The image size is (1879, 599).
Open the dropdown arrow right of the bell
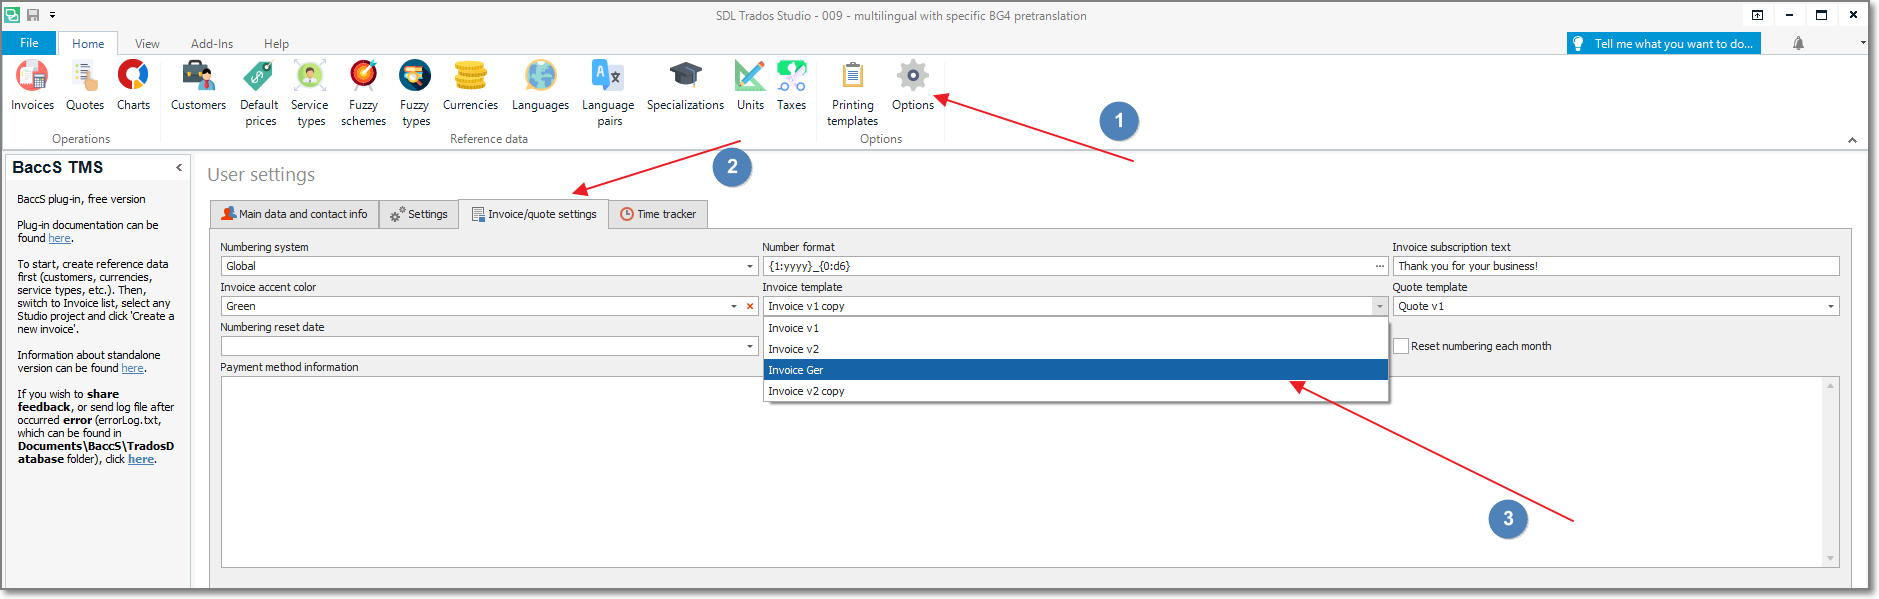tap(1862, 43)
